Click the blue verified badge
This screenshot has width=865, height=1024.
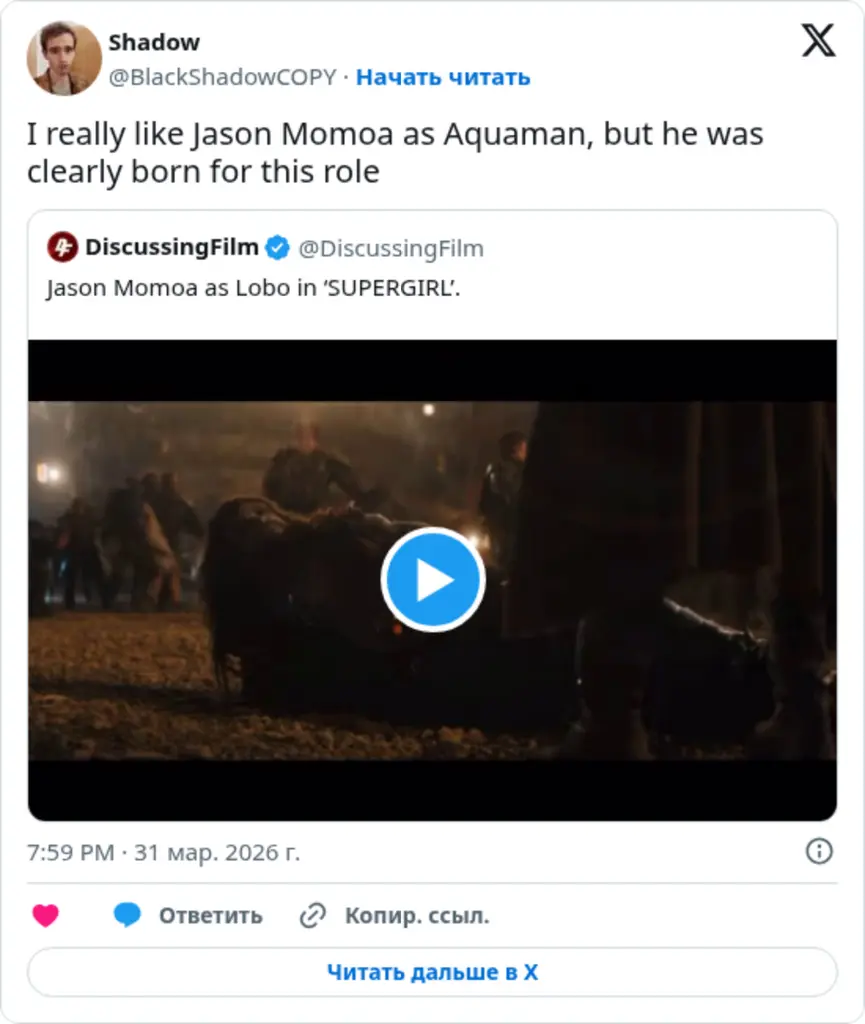(277, 248)
